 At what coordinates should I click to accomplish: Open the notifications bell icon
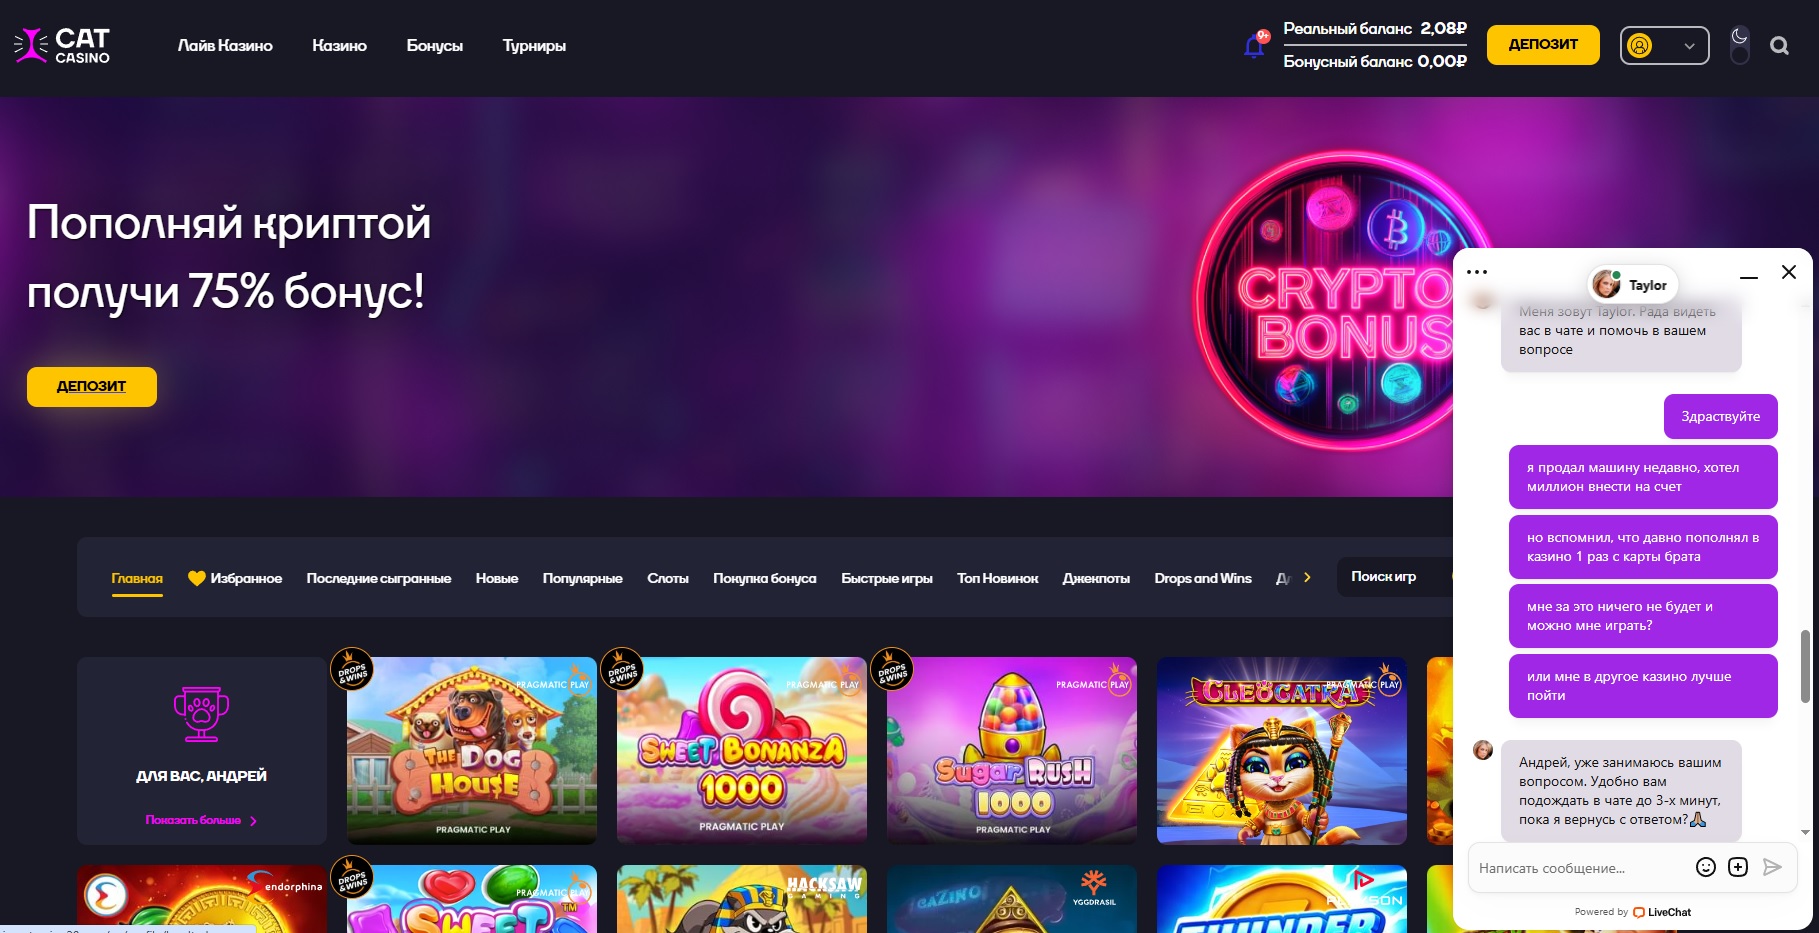(1254, 46)
